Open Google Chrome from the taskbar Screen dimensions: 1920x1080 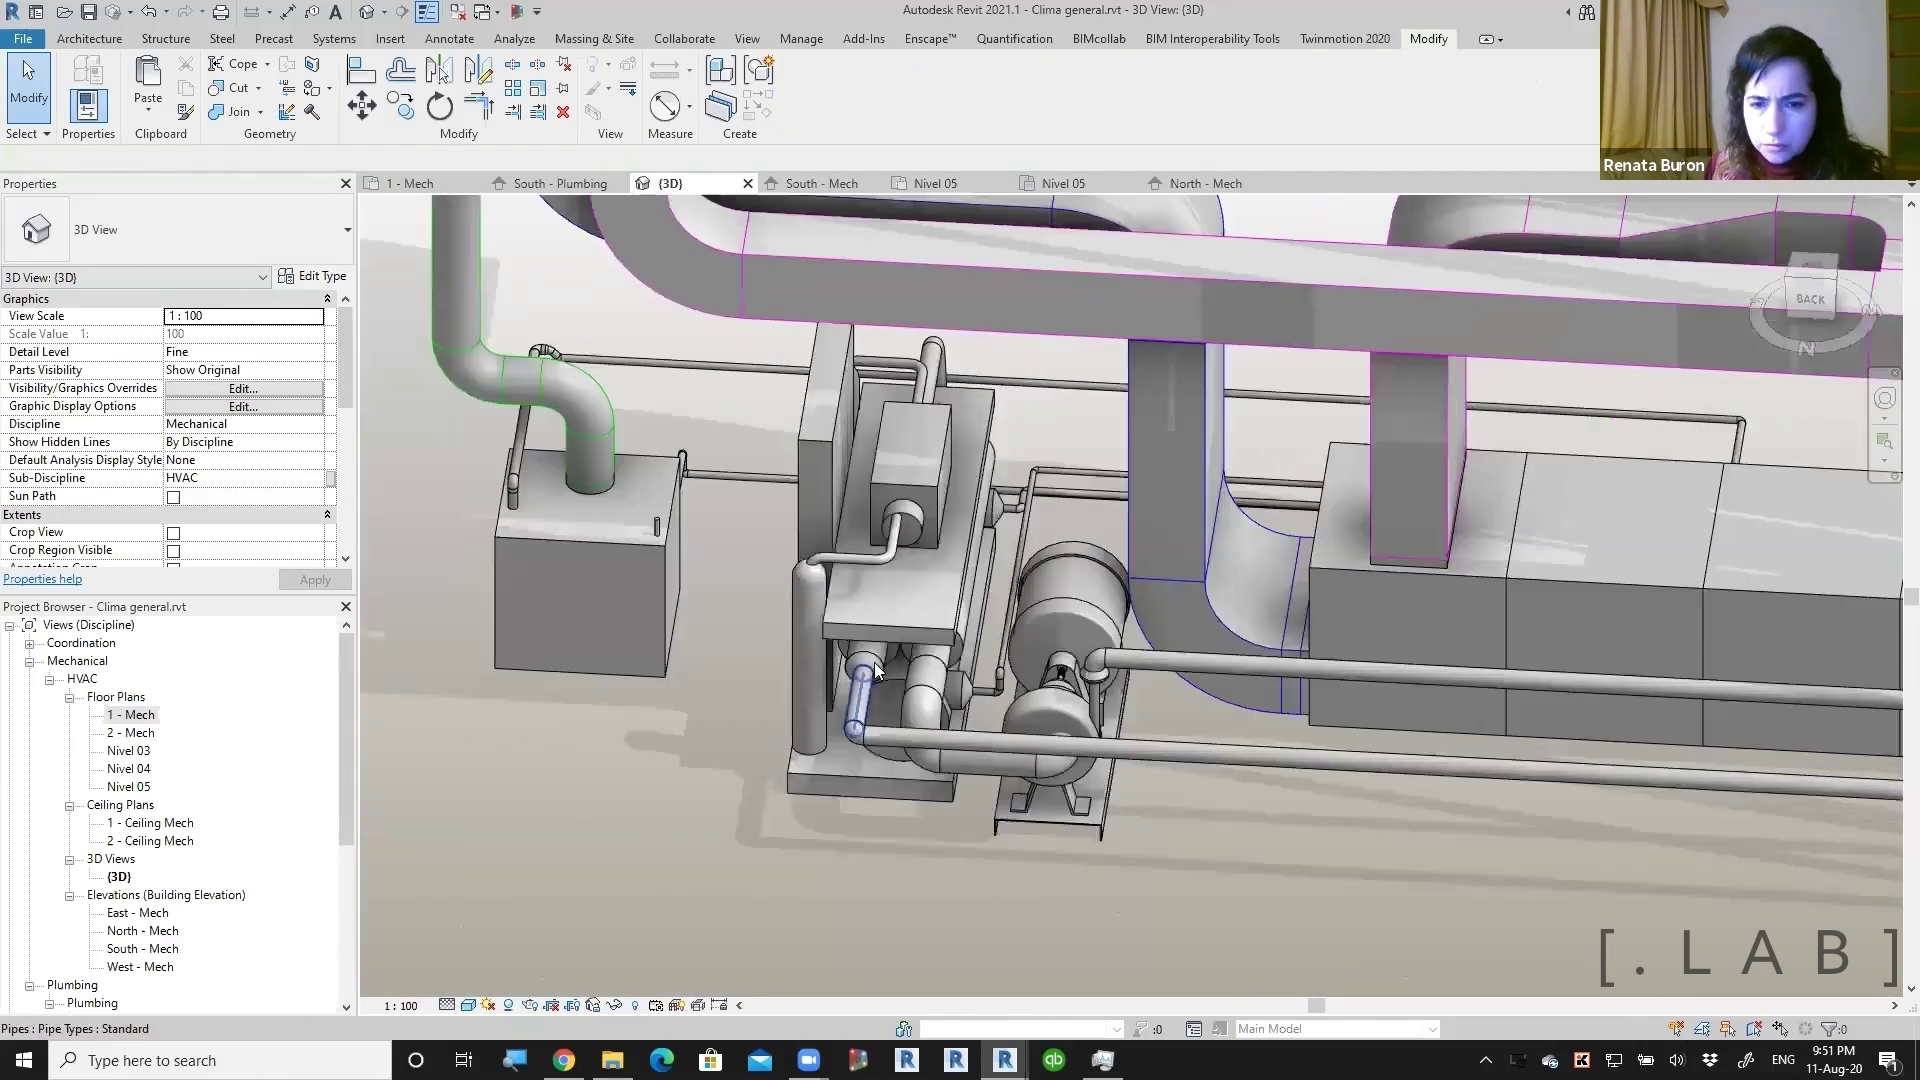(x=564, y=1060)
